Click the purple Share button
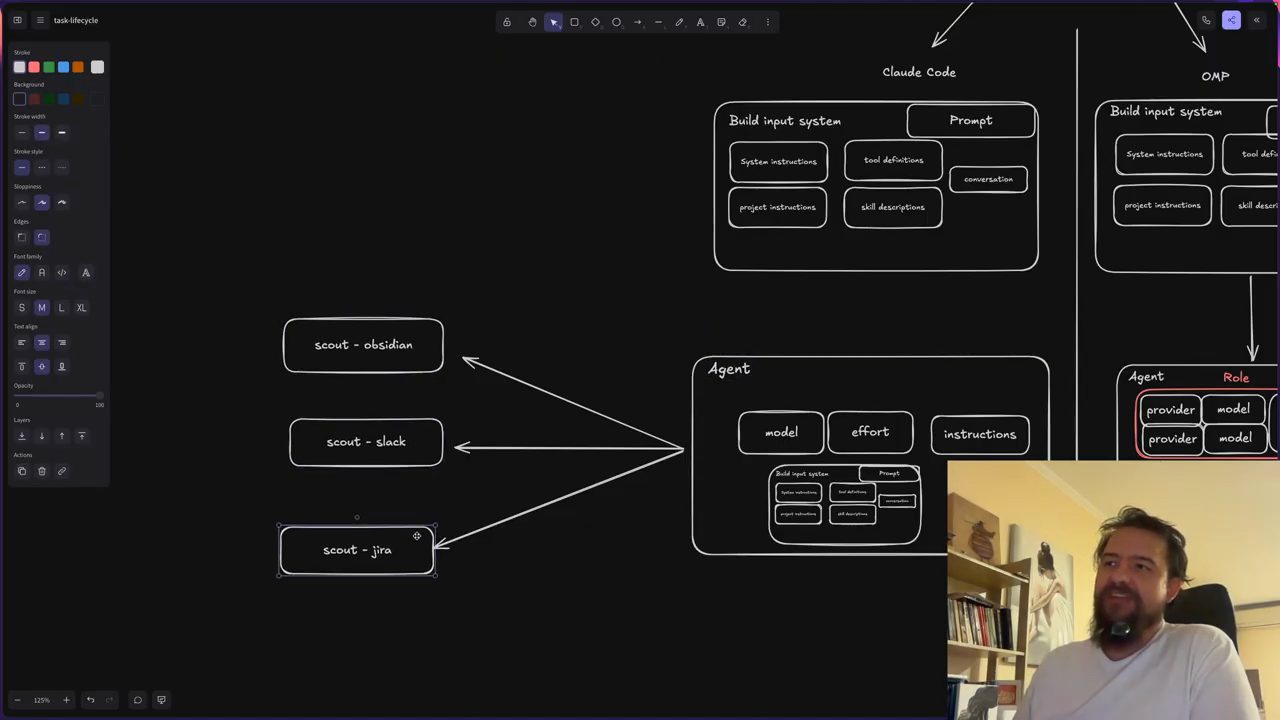 pyautogui.click(x=1231, y=20)
